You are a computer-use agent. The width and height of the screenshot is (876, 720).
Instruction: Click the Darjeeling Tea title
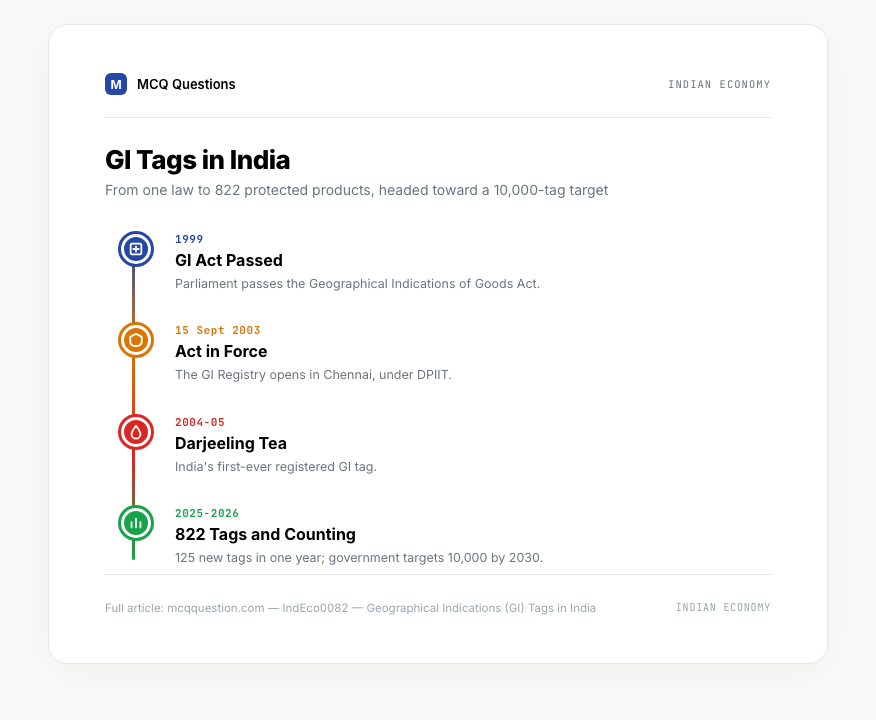pyautogui.click(x=231, y=444)
